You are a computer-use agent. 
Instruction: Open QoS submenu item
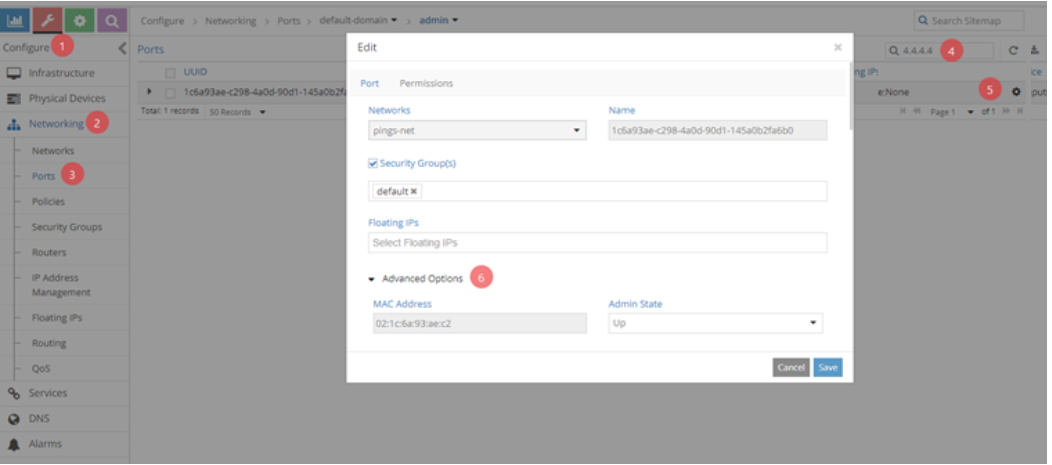coord(41,368)
